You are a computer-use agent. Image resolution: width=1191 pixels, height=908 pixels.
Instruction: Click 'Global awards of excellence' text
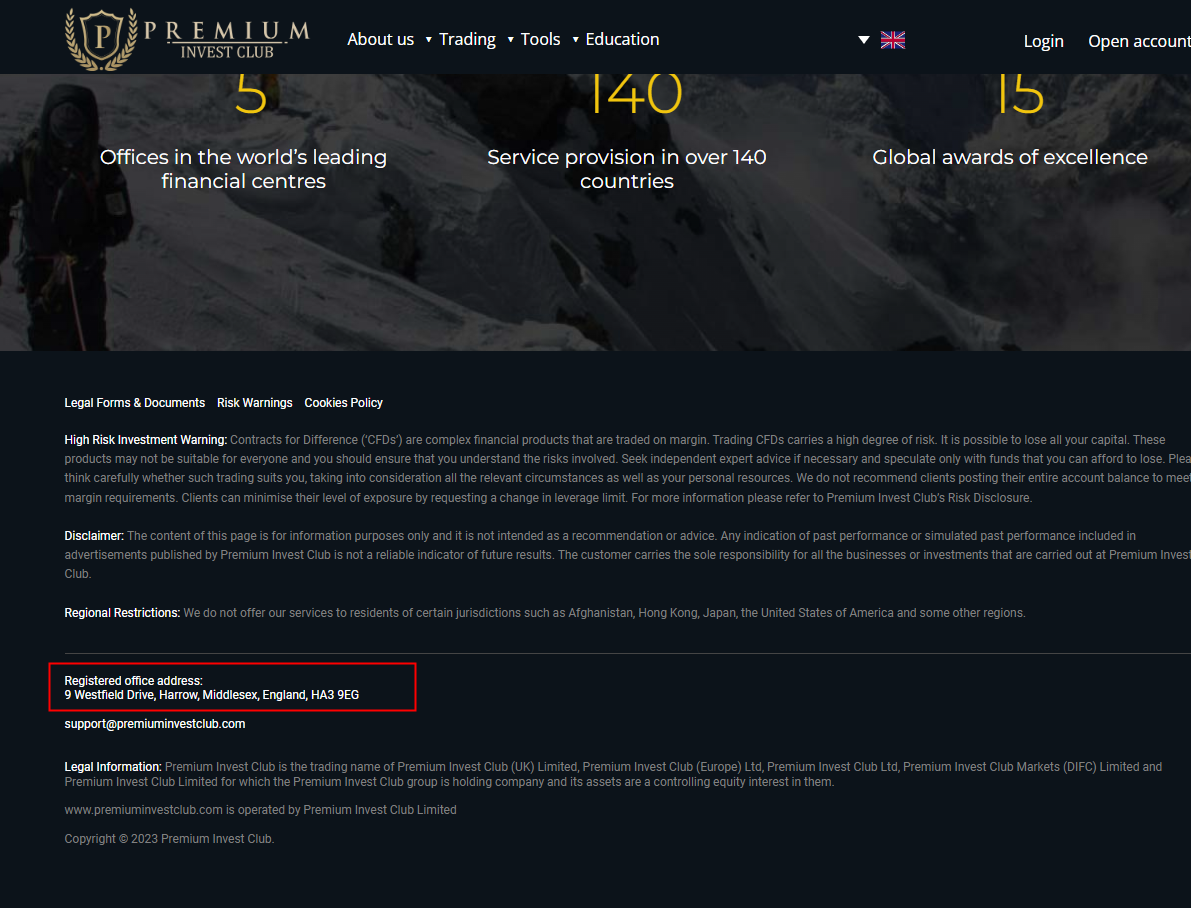1009,157
